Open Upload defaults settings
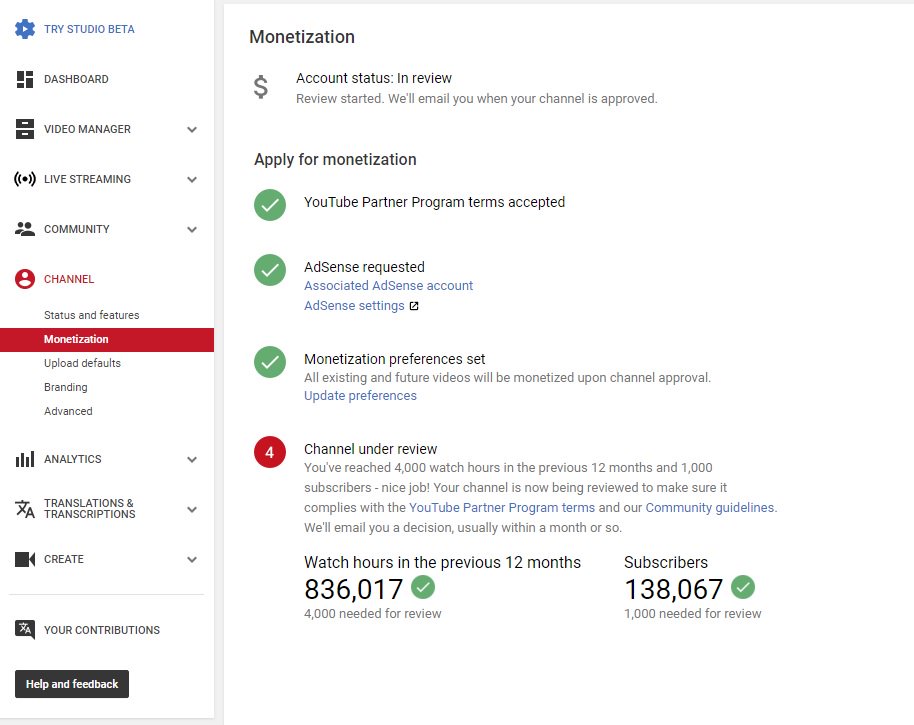 pos(82,363)
